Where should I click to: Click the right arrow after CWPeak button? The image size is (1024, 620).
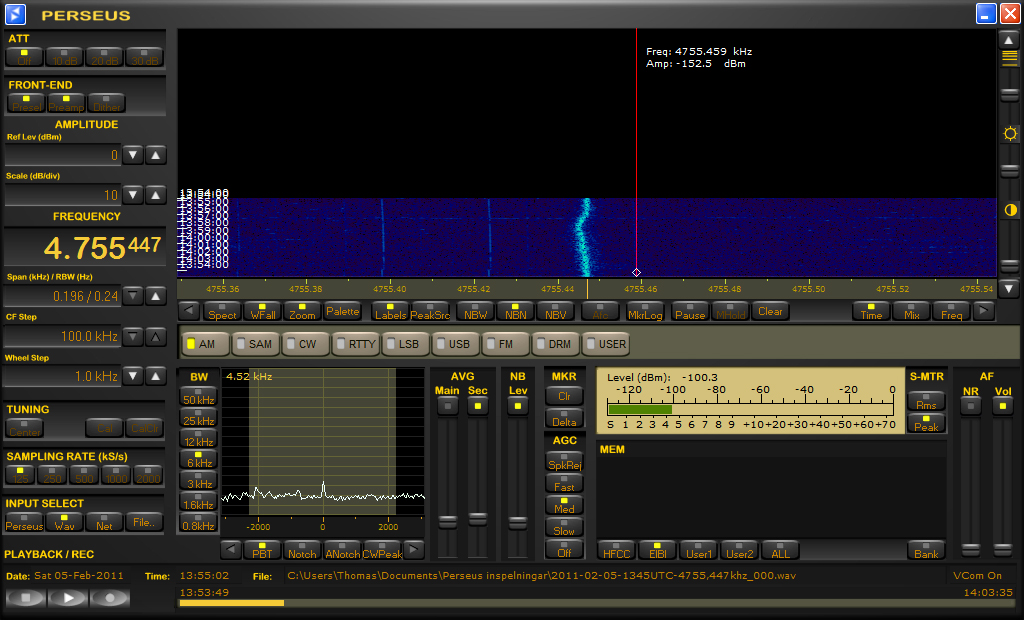point(413,550)
